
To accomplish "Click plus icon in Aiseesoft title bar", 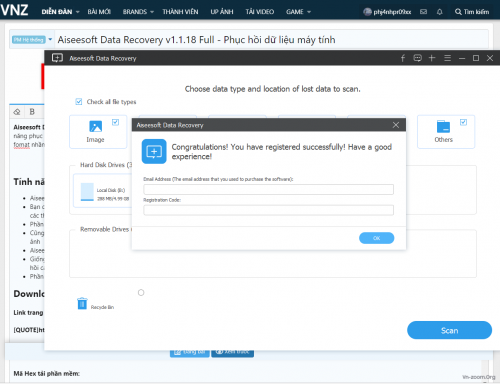I will [x=432, y=58].
